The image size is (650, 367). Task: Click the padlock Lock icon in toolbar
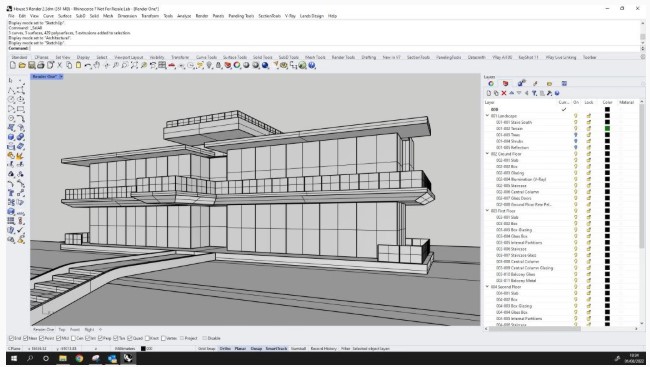(218, 65)
